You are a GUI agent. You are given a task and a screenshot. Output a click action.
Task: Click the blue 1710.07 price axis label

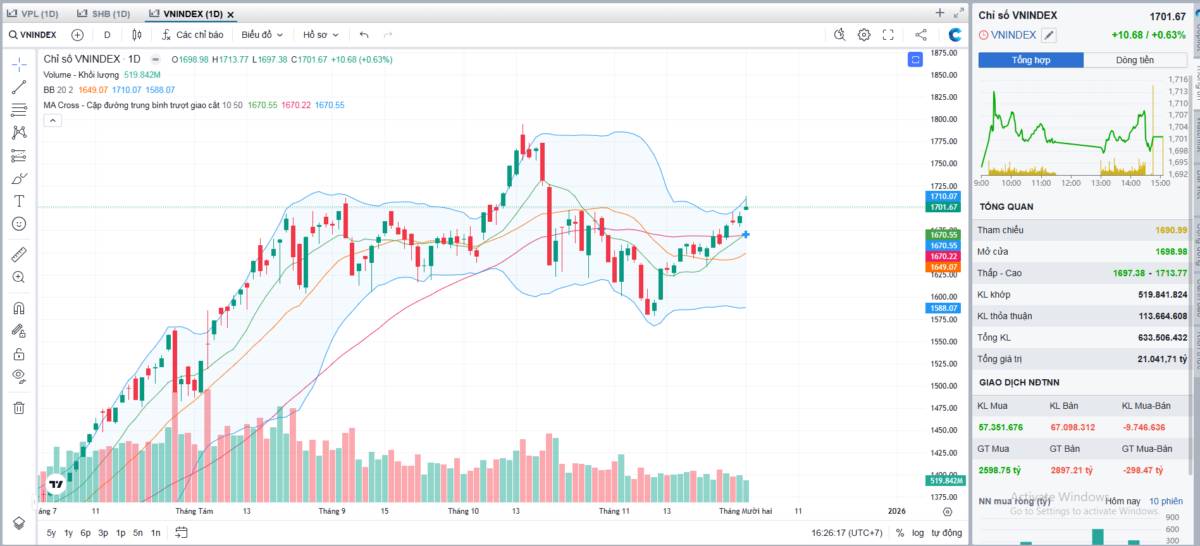(944, 197)
